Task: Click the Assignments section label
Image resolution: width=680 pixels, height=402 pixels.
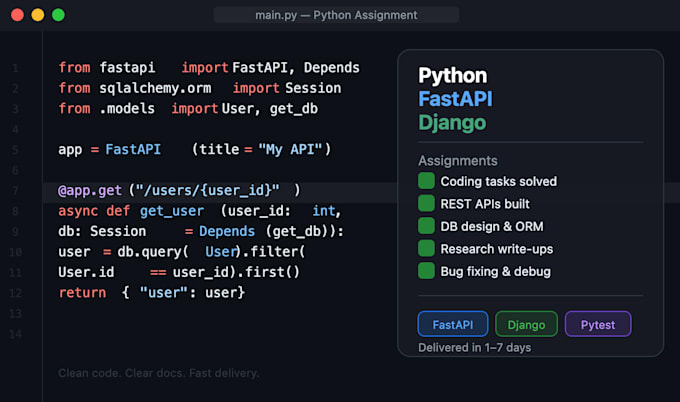Action: point(458,161)
